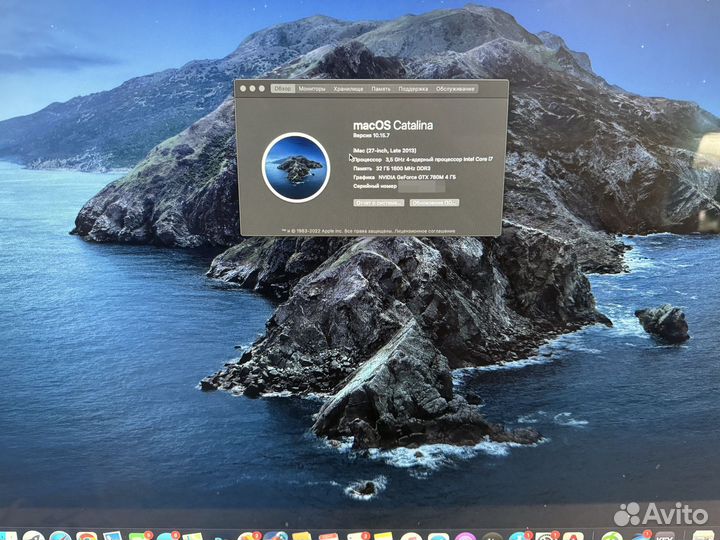Click the macOS Catalina title text
Viewport: 720px width, 540px height.
[x=393, y=125]
